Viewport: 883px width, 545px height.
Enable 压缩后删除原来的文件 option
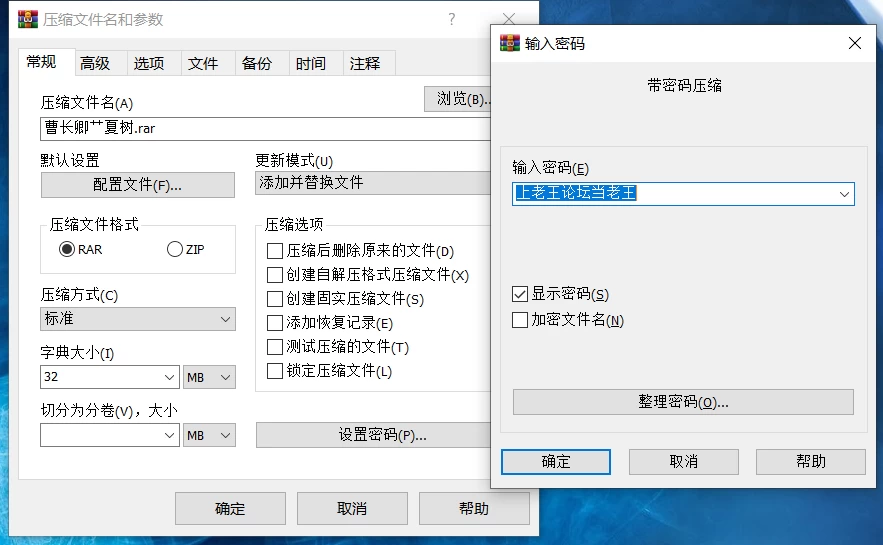[275, 251]
